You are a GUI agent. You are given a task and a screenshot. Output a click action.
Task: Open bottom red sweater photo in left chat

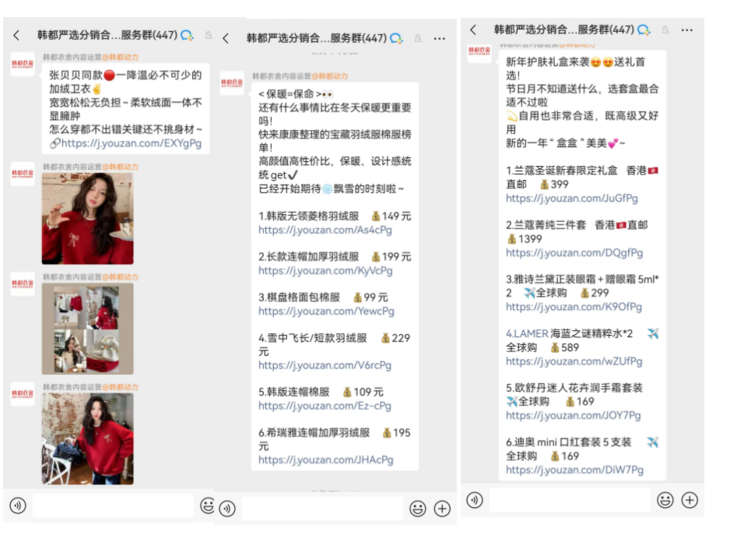click(88, 438)
